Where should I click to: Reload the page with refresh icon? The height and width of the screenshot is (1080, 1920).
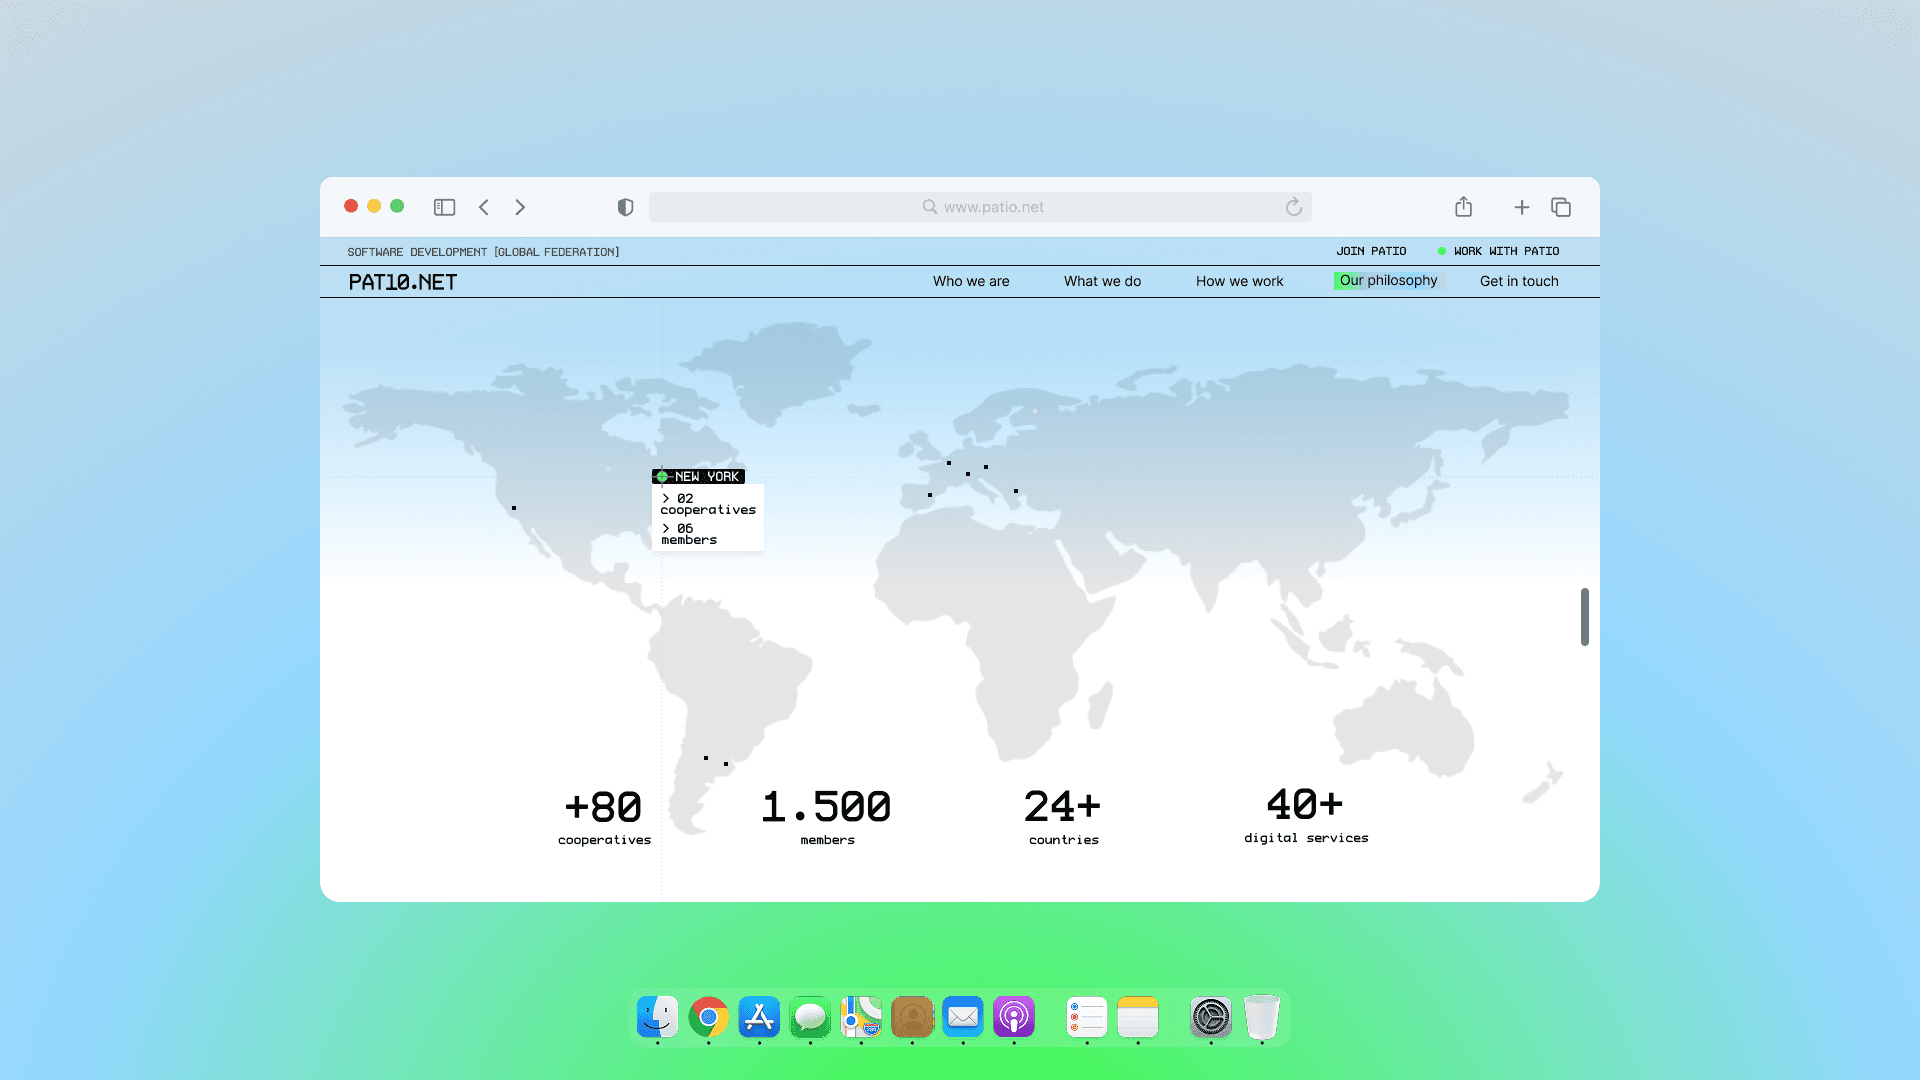(1293, 207)
